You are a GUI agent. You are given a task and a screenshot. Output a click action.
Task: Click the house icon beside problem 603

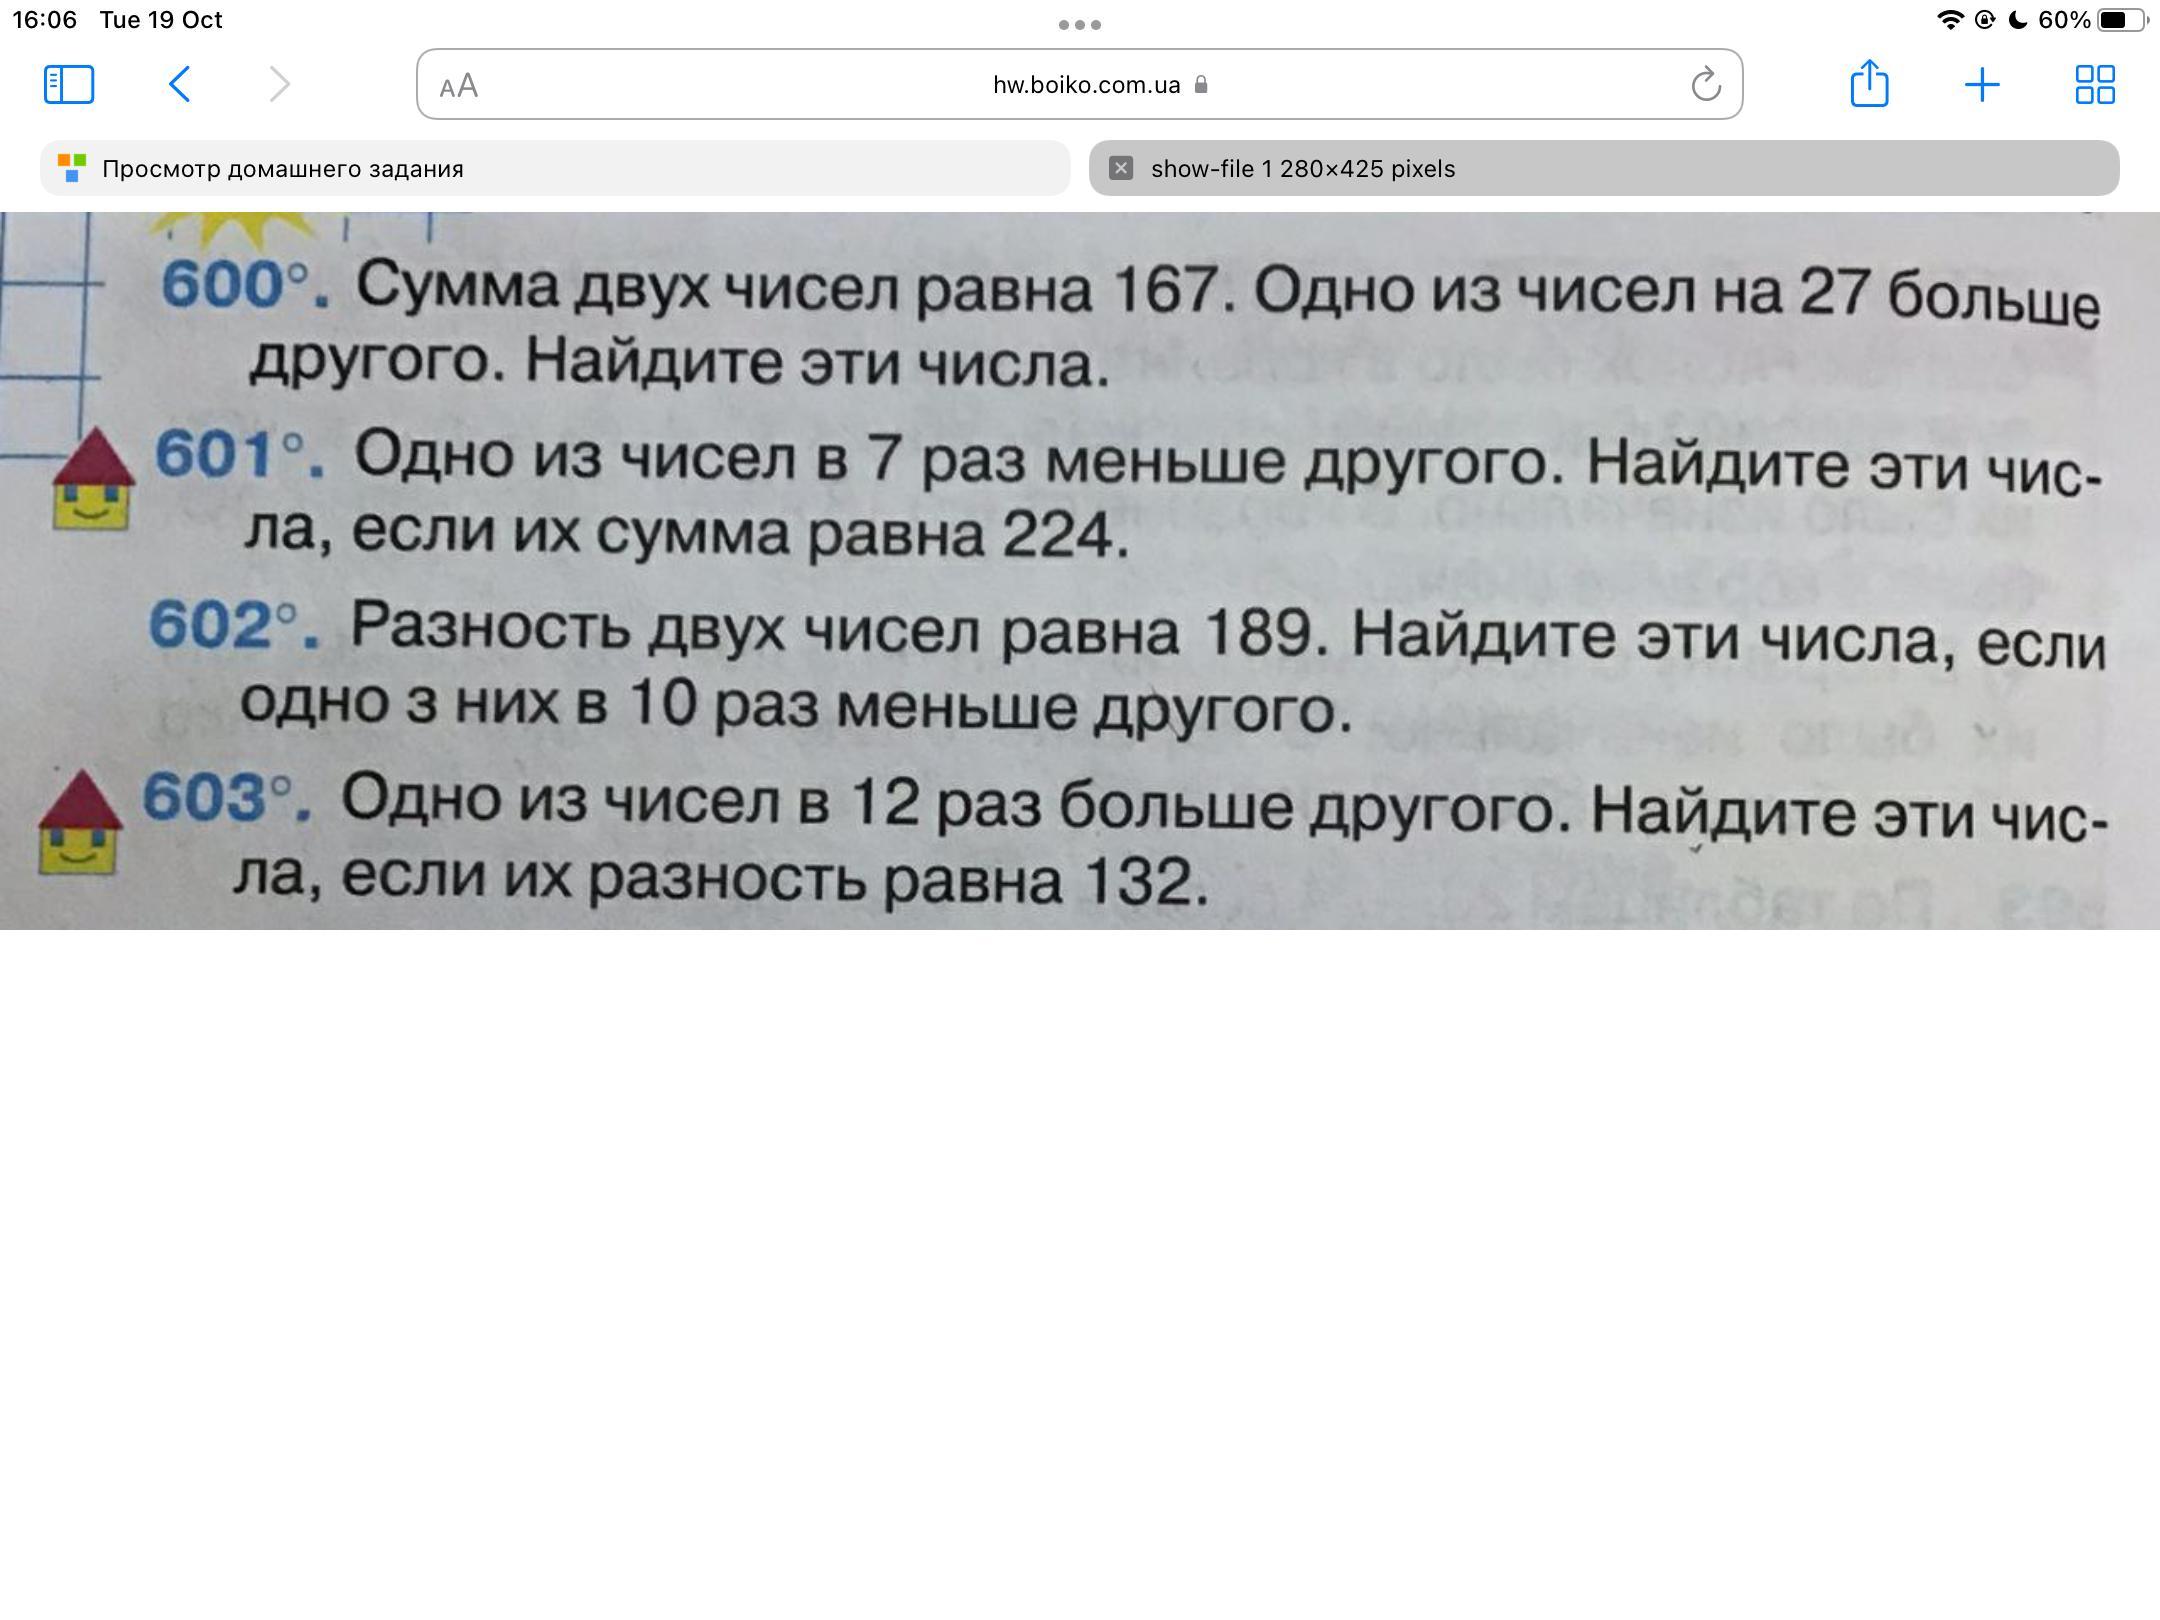pyautogui.click(x=79, y=822)
